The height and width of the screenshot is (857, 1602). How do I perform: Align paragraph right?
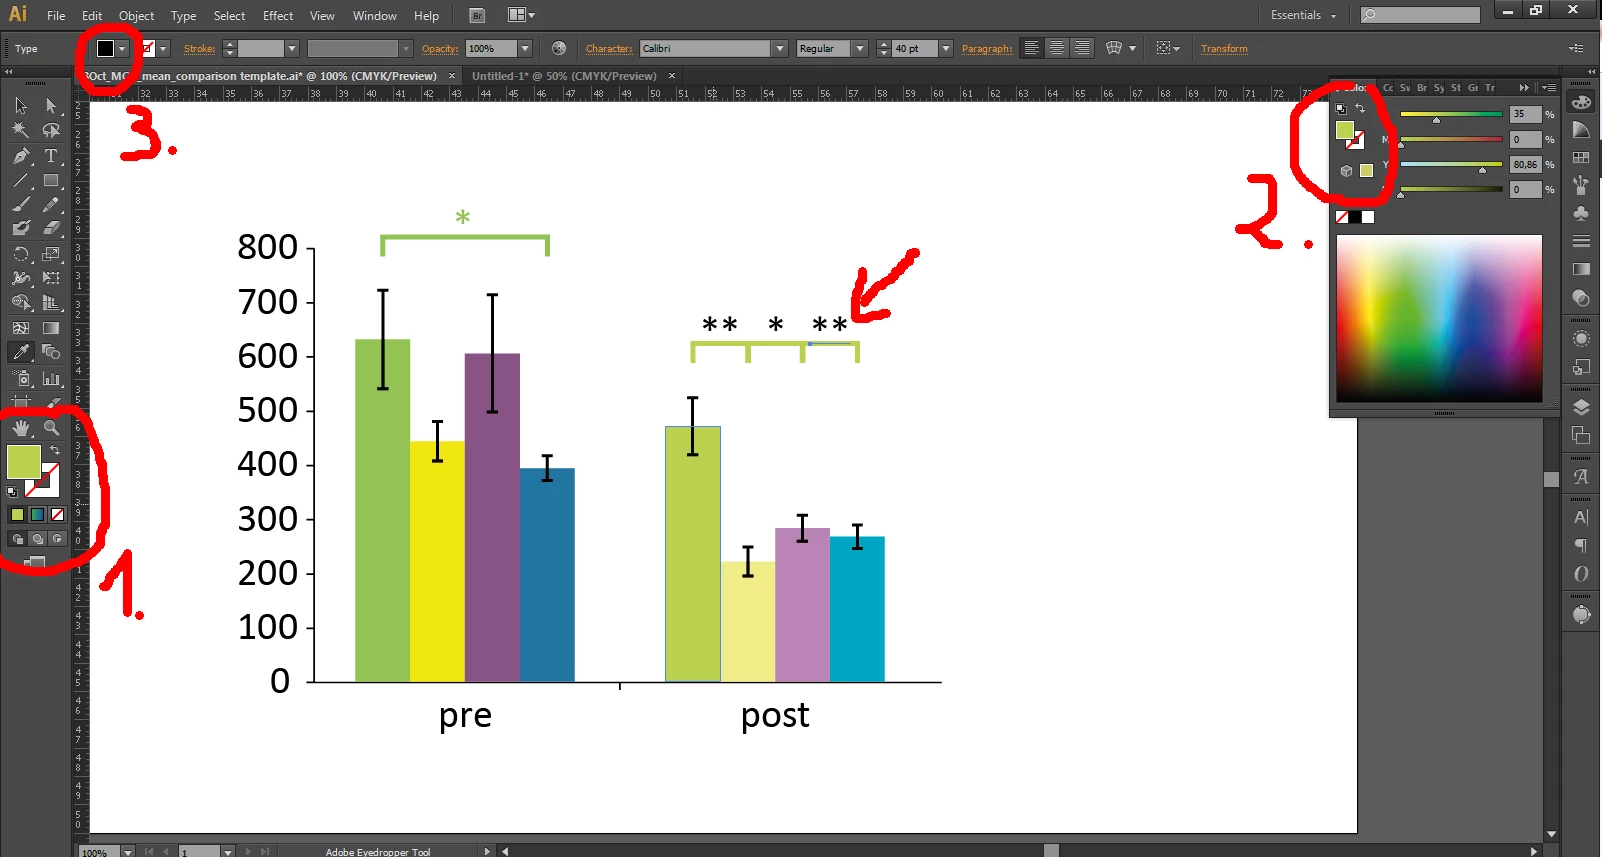[x=1082, y=48]
